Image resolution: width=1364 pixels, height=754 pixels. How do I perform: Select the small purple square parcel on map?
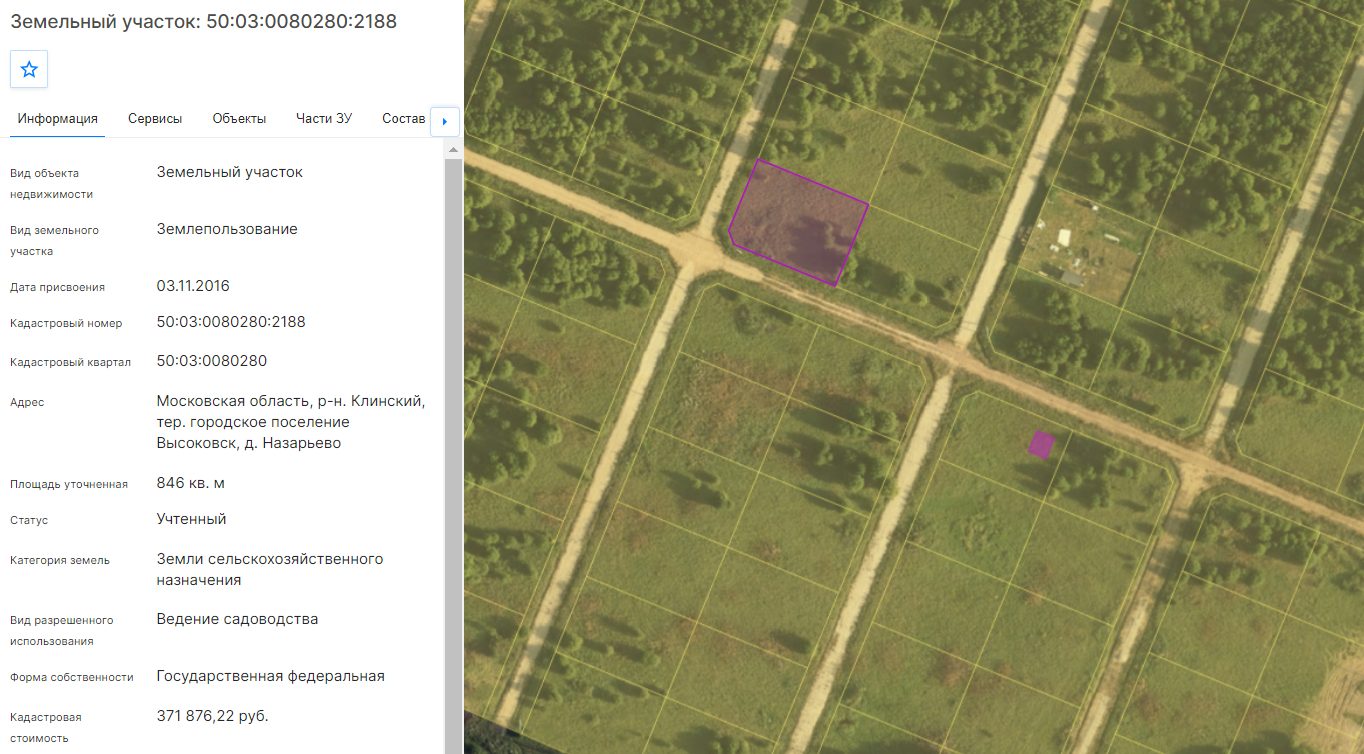pyautogui.click(x=1041, y=444)
